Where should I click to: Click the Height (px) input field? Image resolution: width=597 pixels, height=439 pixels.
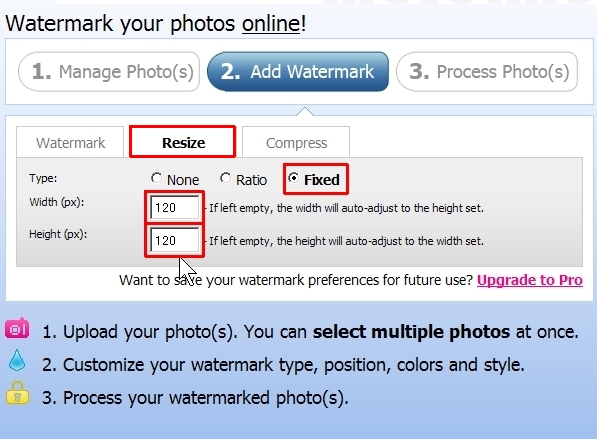pos(175,241)
